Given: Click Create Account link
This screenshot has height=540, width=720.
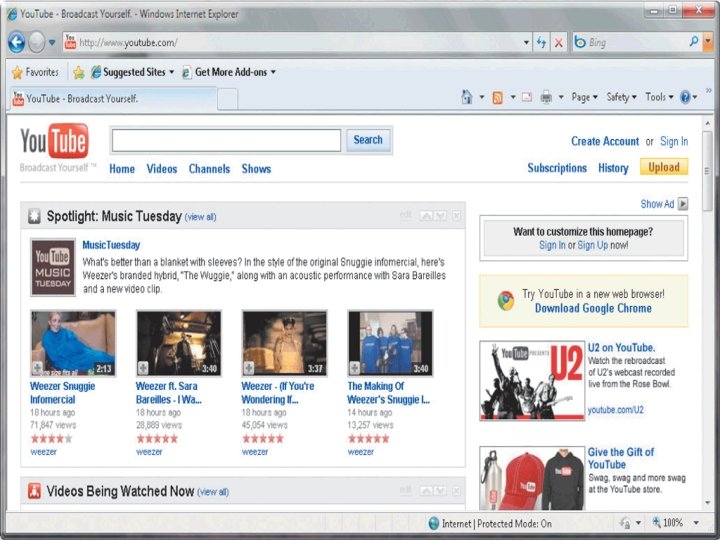Looking at the screenshot, I should click(x=605, y=141).
